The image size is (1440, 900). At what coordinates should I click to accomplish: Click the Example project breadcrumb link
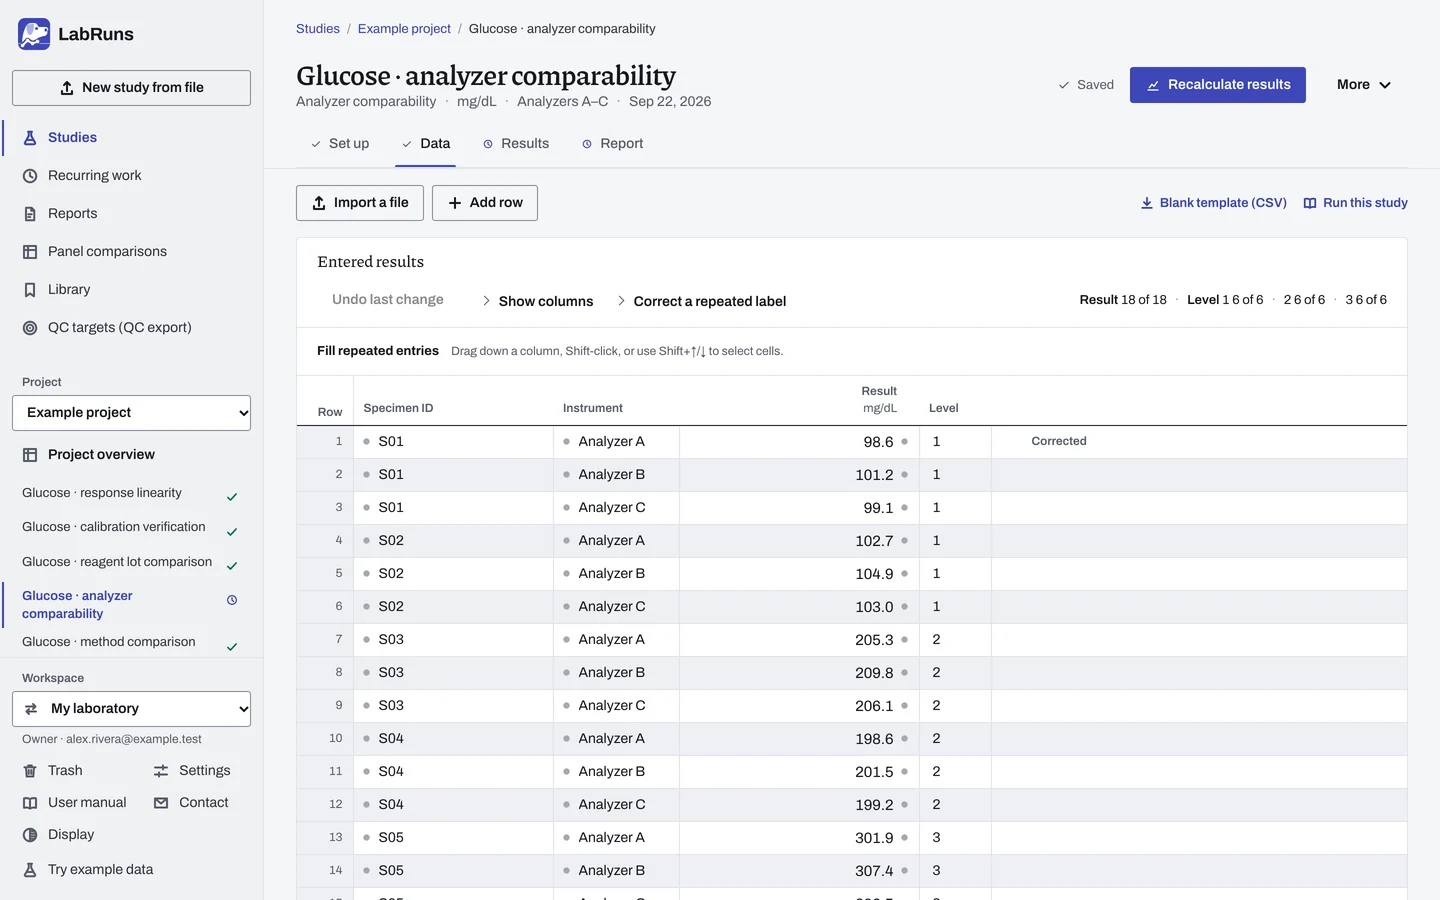(x=404, y=29)
